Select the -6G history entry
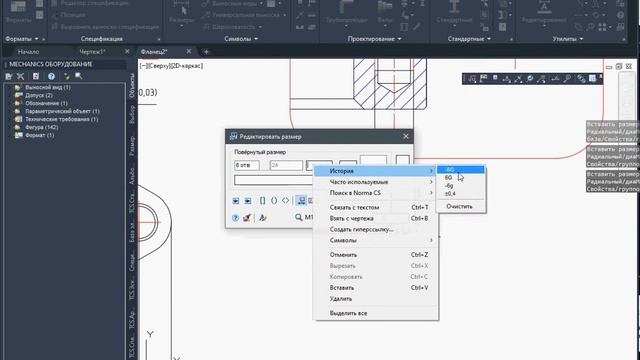The height and width of the screenshot is (360, 640). (460, 169)
